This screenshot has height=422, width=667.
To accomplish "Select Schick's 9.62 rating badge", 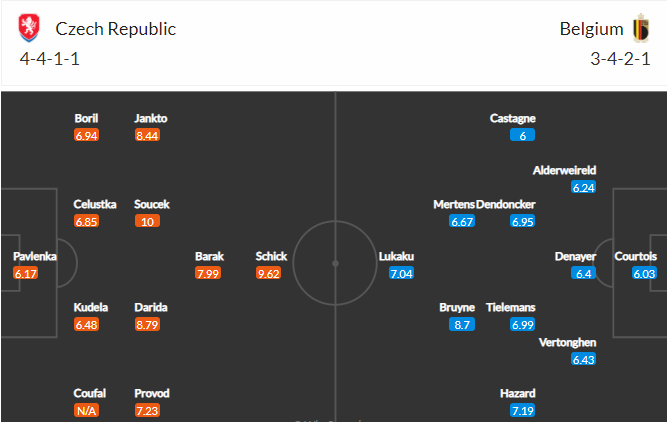I will (268, 273).
